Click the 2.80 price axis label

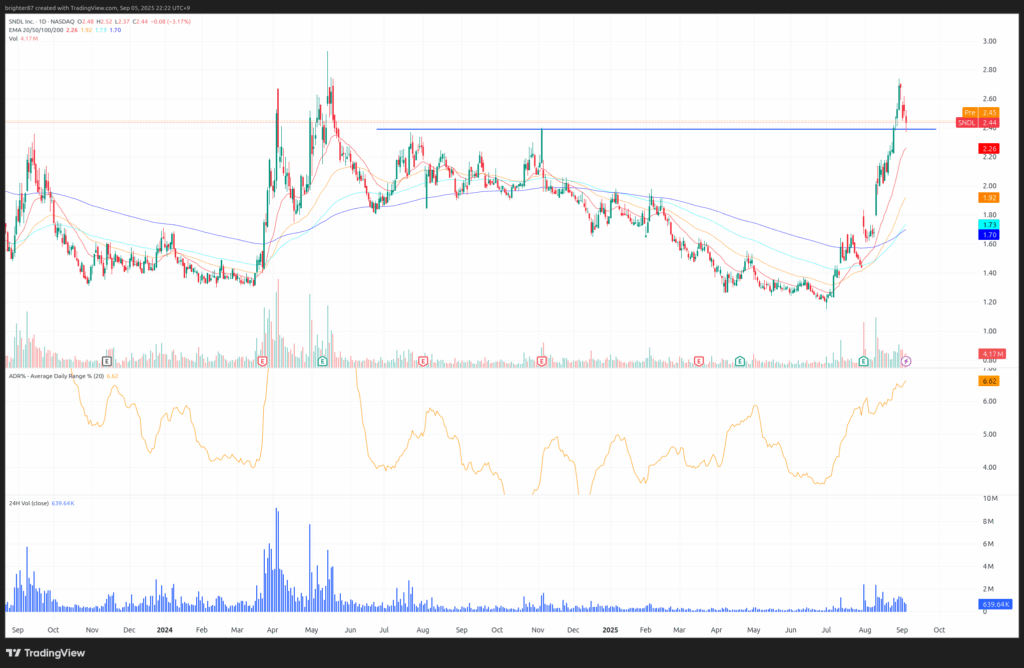[989, 70]
